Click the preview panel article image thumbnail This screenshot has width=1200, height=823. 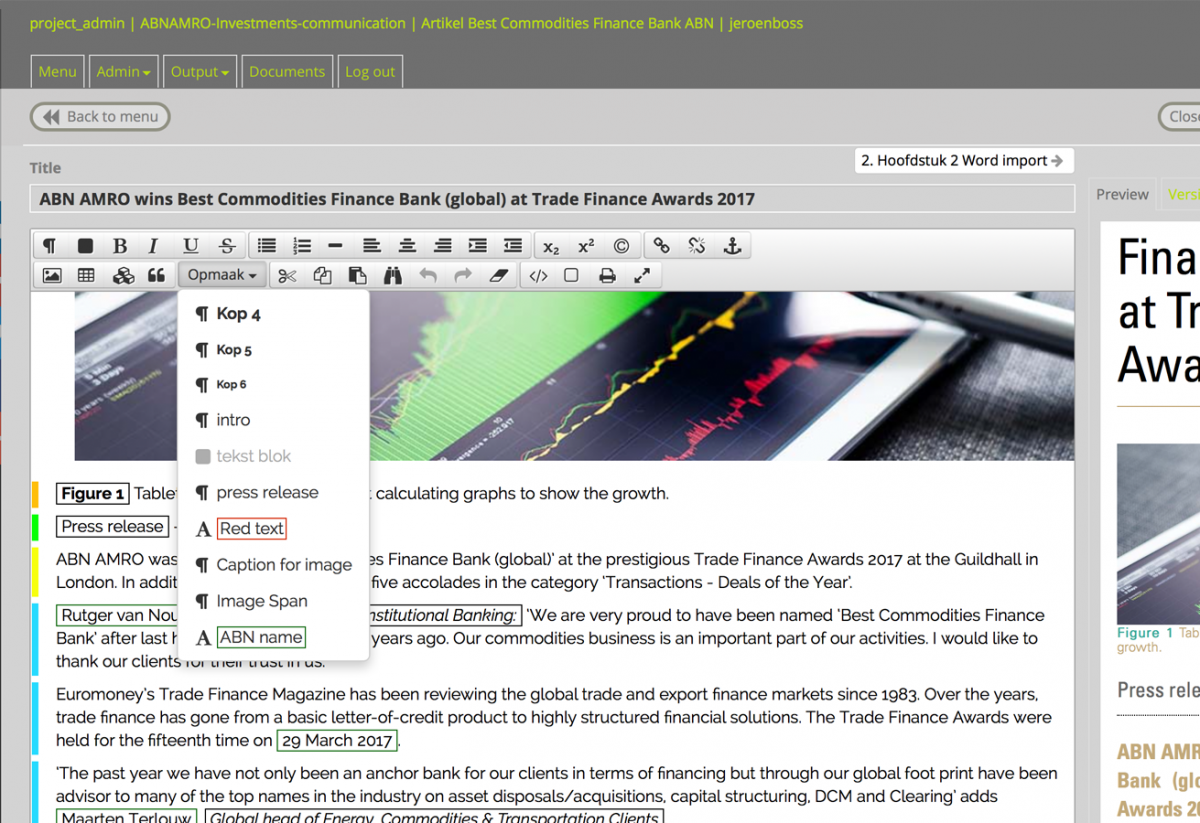[1158, 534]
